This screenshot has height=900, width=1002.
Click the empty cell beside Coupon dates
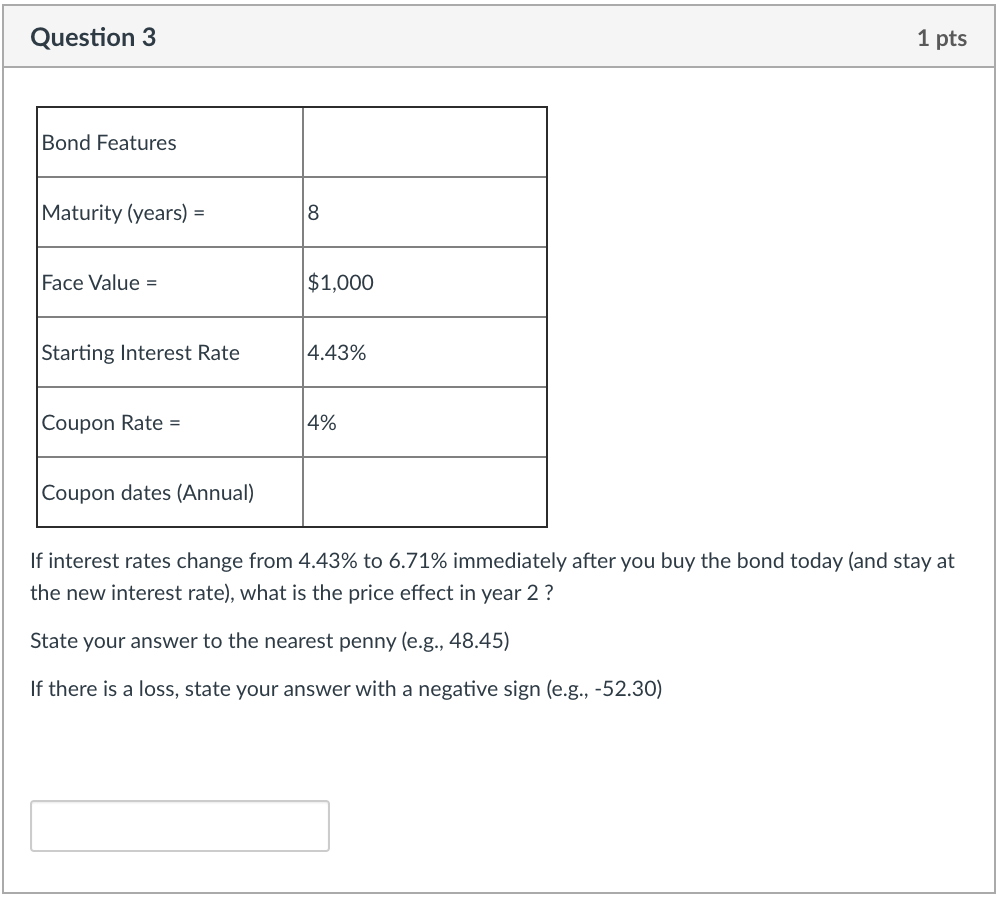pyautogui.click(x=425, y=492)
